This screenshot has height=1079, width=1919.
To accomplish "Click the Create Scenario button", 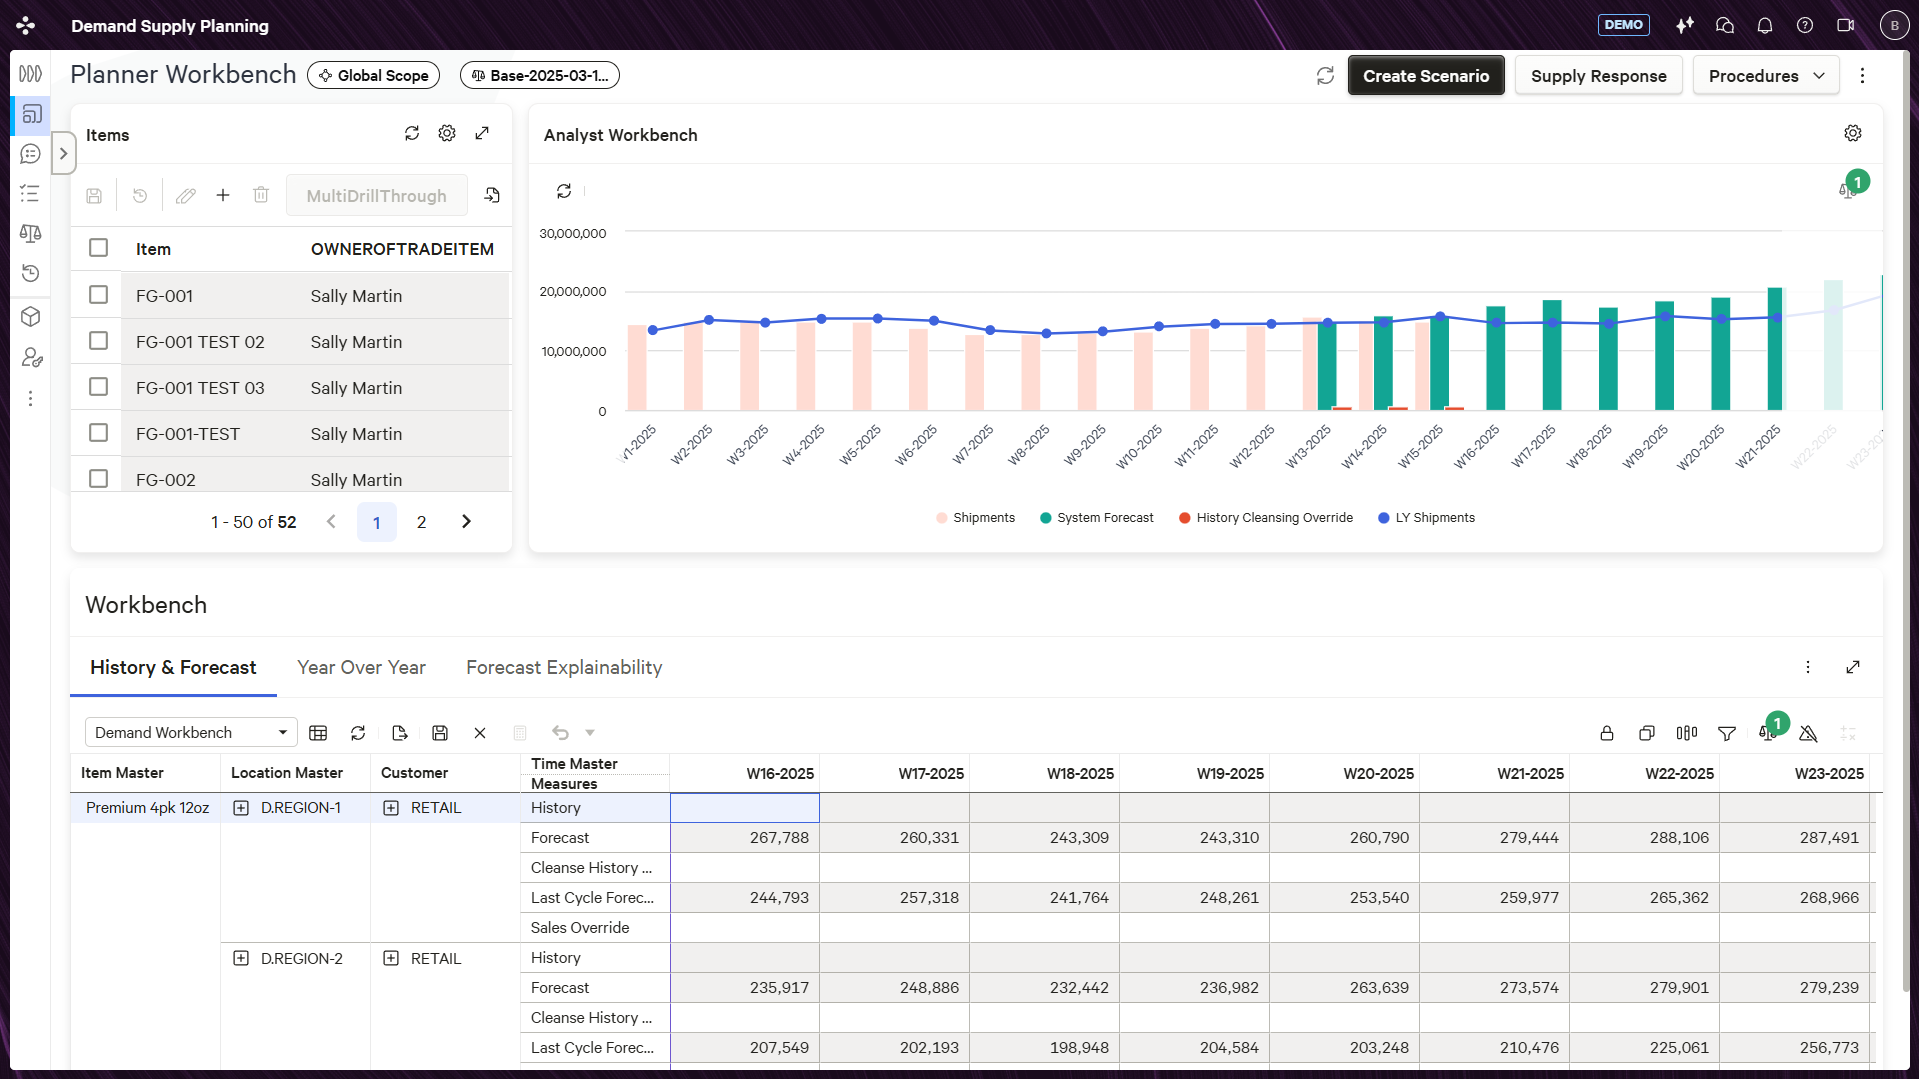I will (1425, 76).
